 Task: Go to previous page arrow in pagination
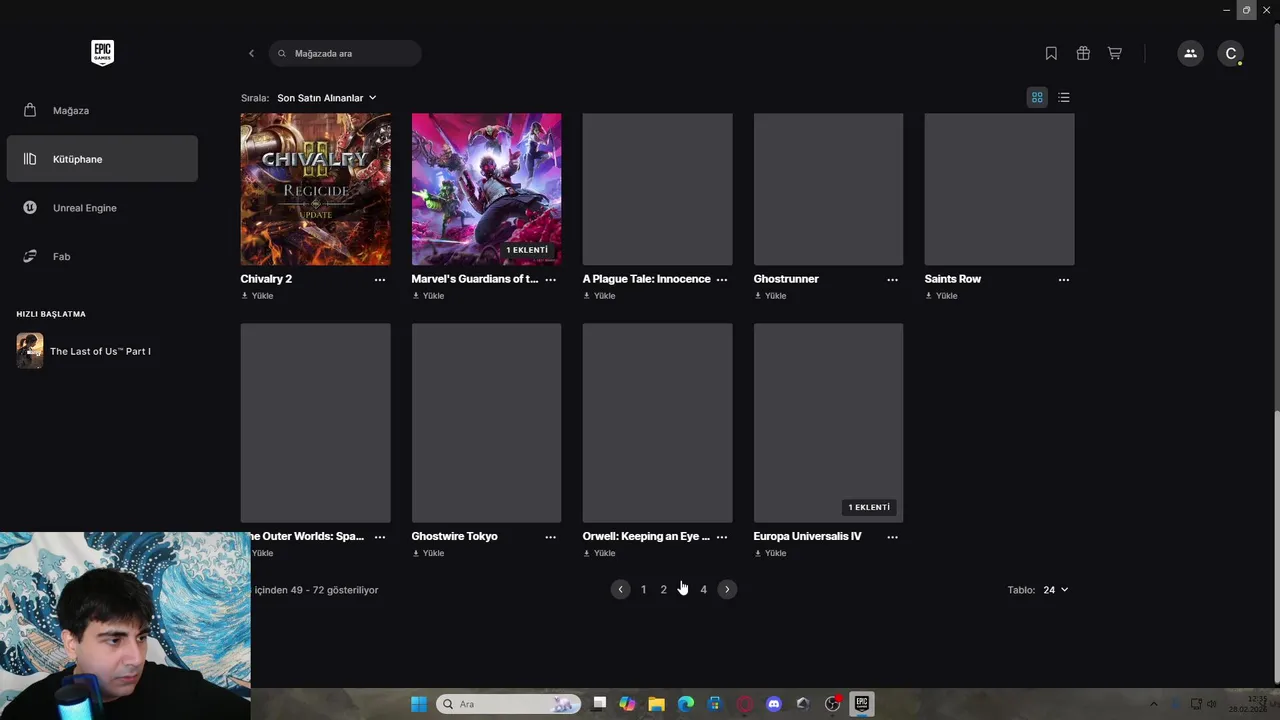(620, 590)
